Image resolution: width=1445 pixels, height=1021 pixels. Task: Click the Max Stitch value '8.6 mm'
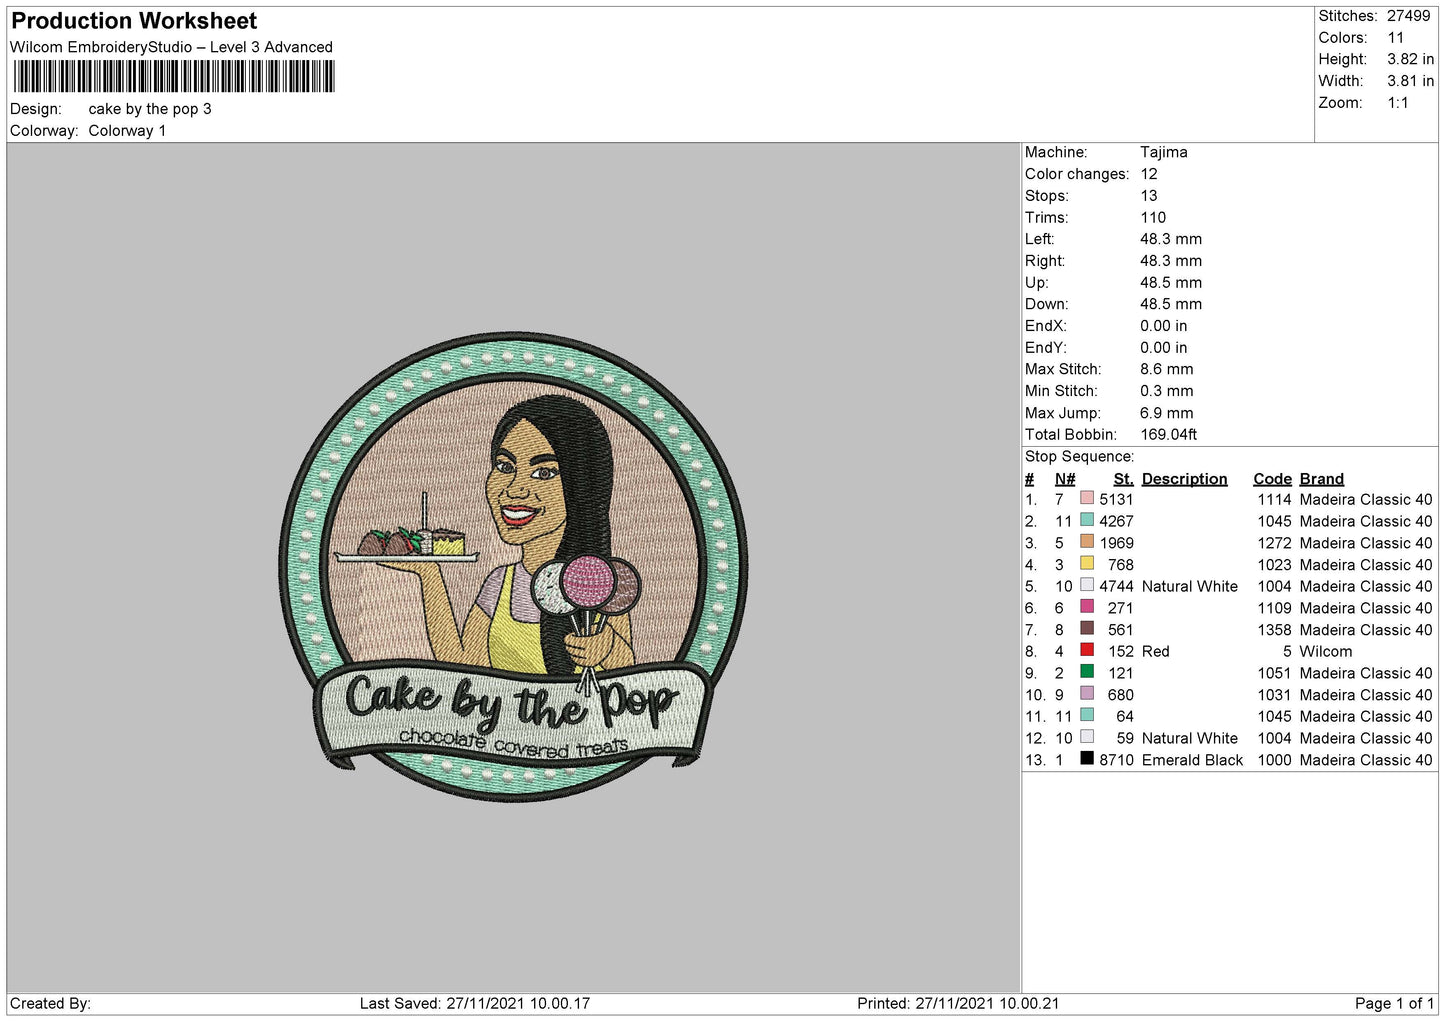(x=1166, y=369)
